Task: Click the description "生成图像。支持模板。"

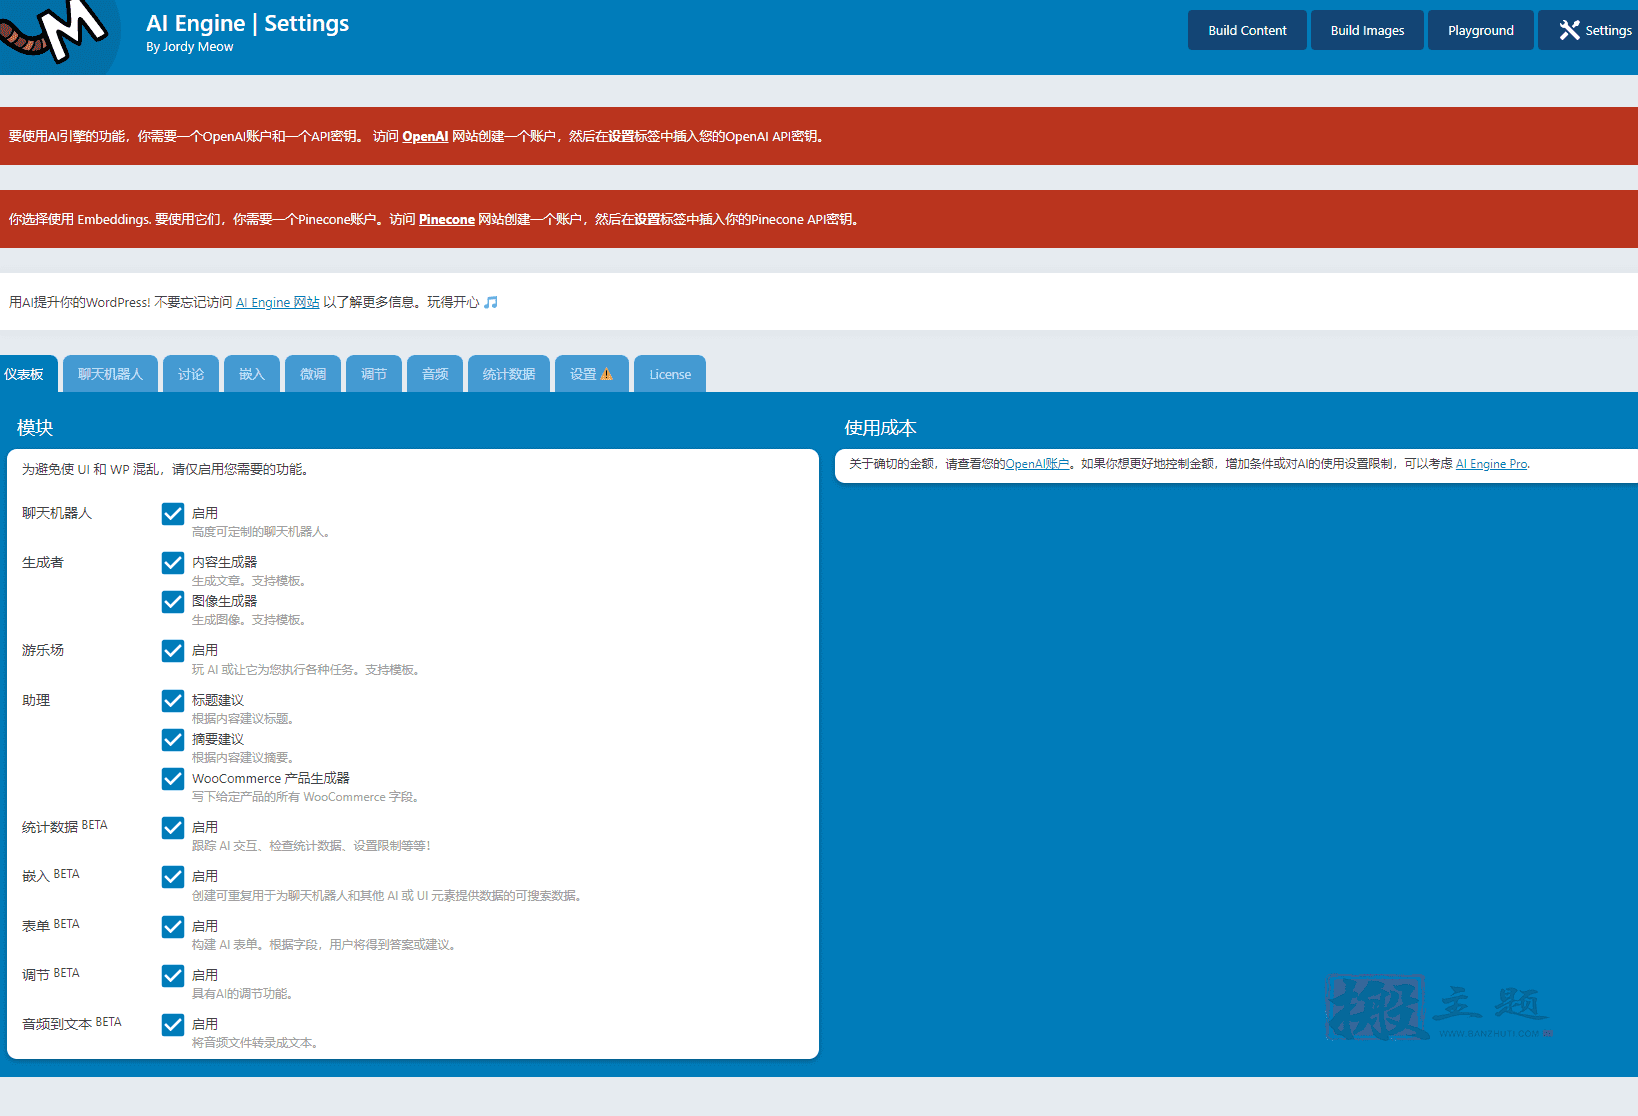Action: tap(249, 620)
